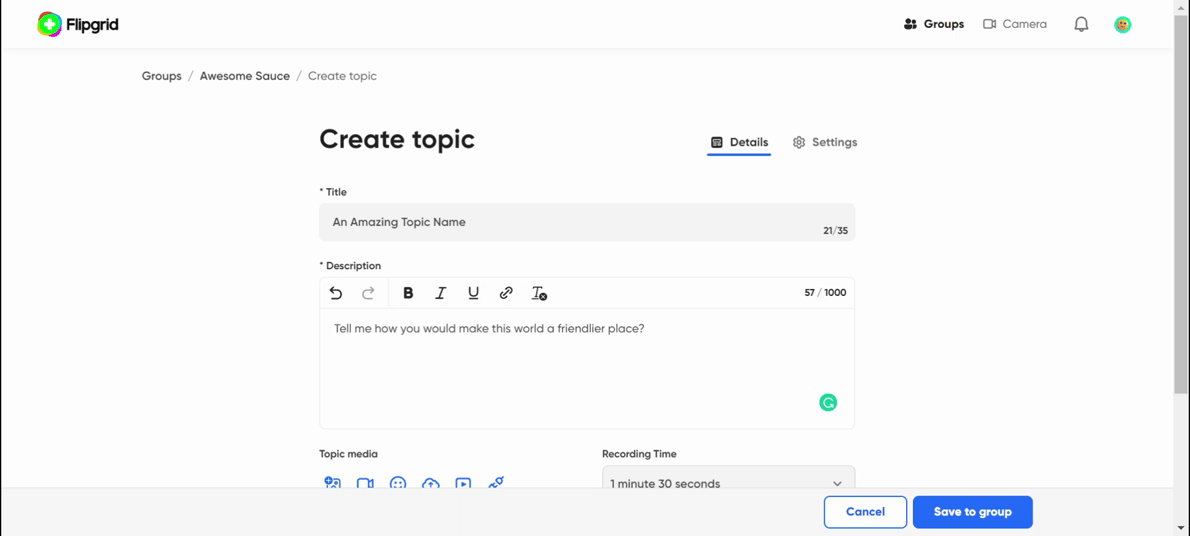Cancel topic creation
Screen dimensions: 1190x536
865,512
